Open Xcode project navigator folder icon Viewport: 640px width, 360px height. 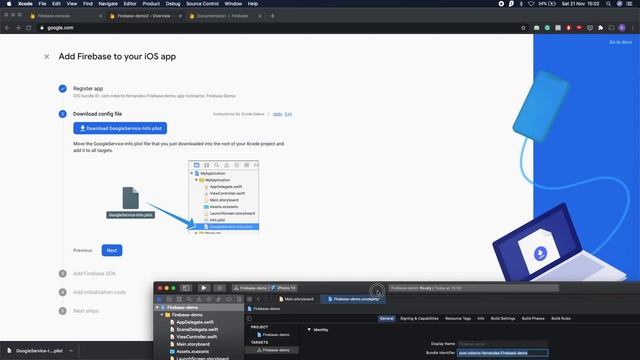159,299
